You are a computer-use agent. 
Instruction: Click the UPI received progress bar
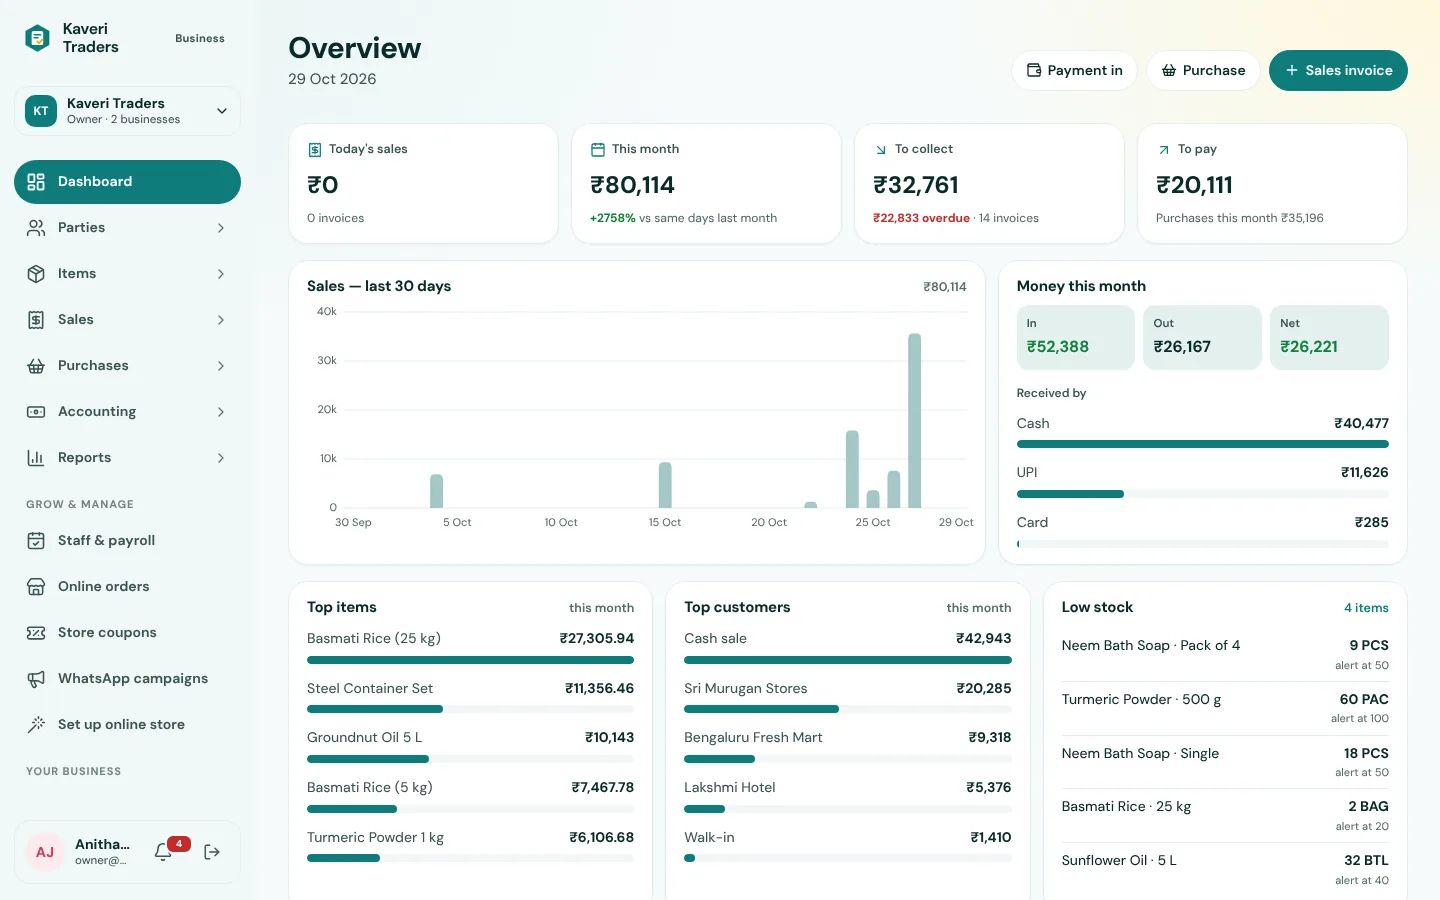point(1202,494)
